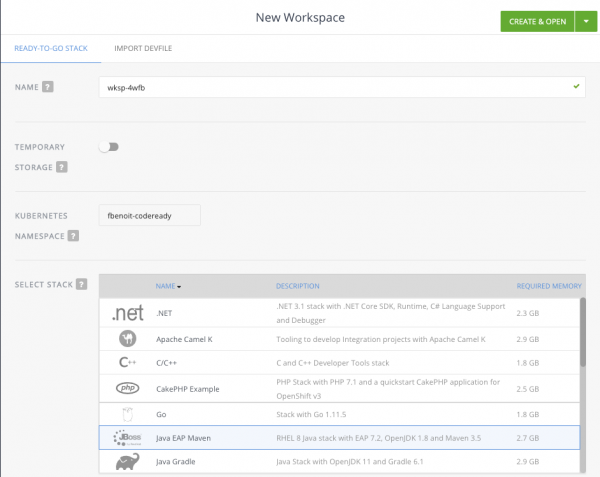The image size is (600, 477).
Task: Choose the Go stack icon
Action: tap(127, 412)
